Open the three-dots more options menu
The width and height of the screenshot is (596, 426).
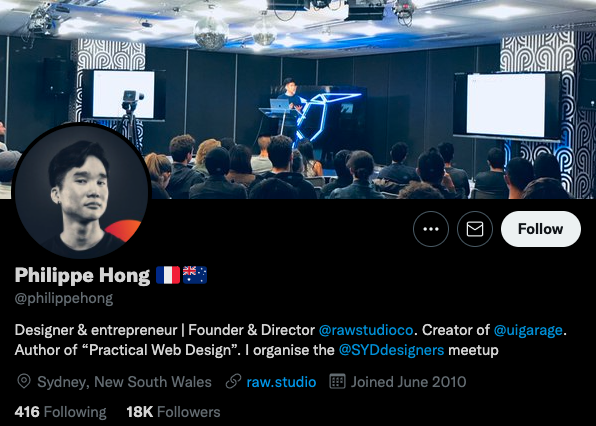click(431, 229)
